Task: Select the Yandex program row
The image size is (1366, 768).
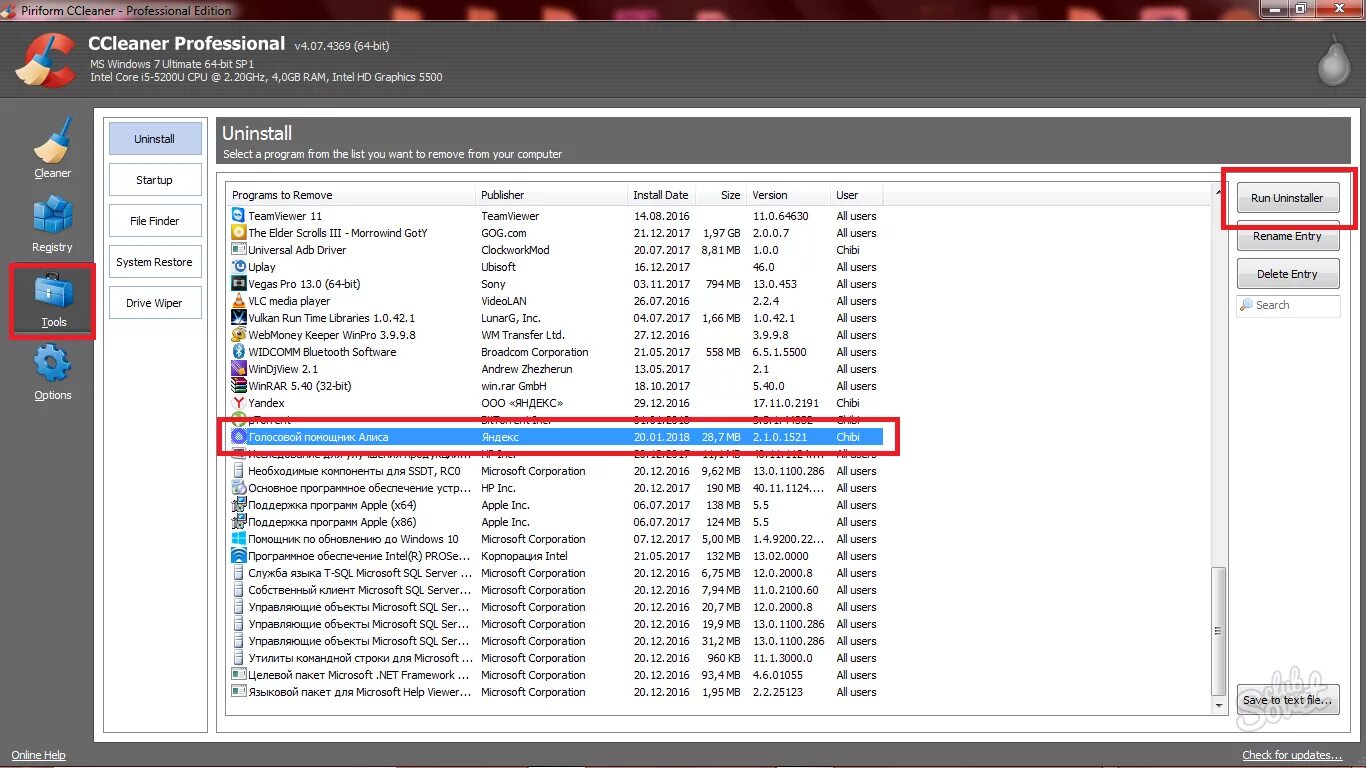Action: coord(556,403)
